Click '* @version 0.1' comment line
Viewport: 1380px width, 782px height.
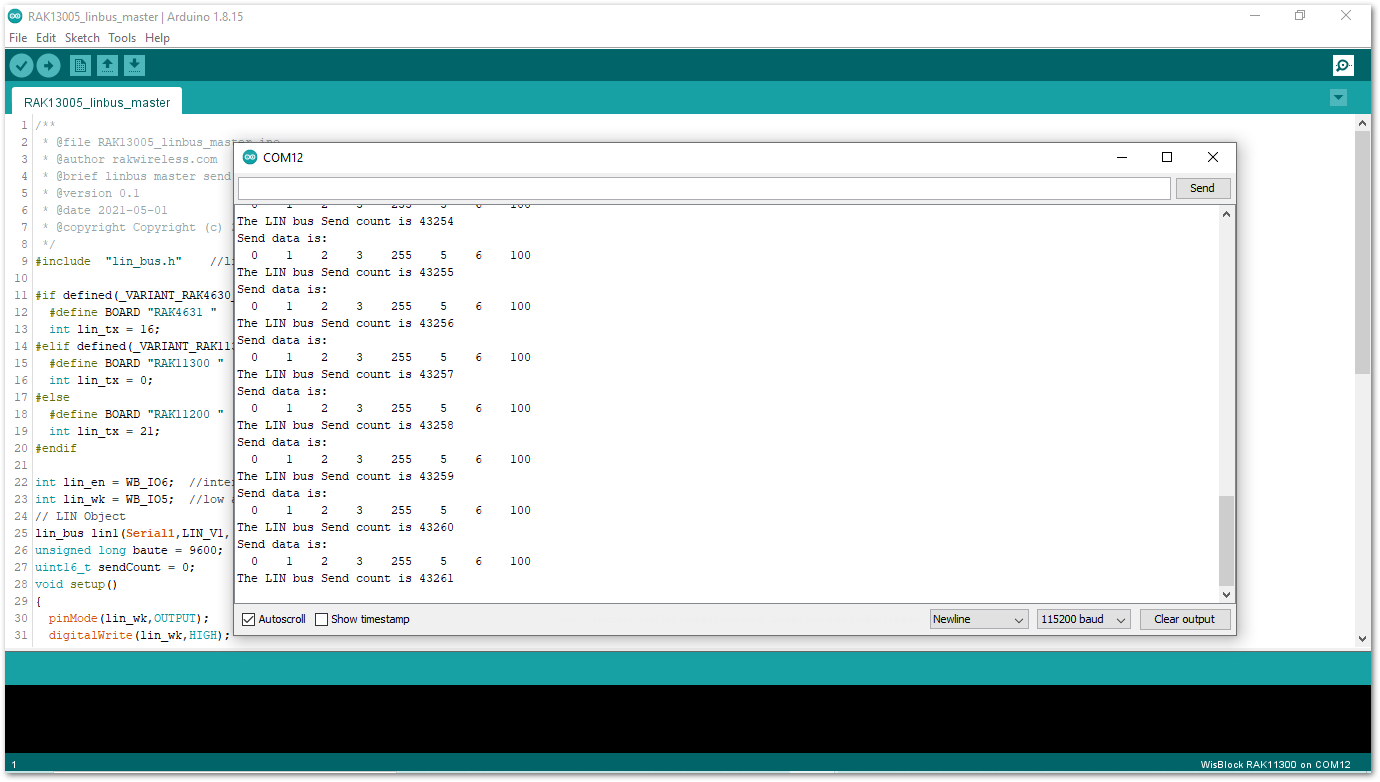[x=91, y=193]
